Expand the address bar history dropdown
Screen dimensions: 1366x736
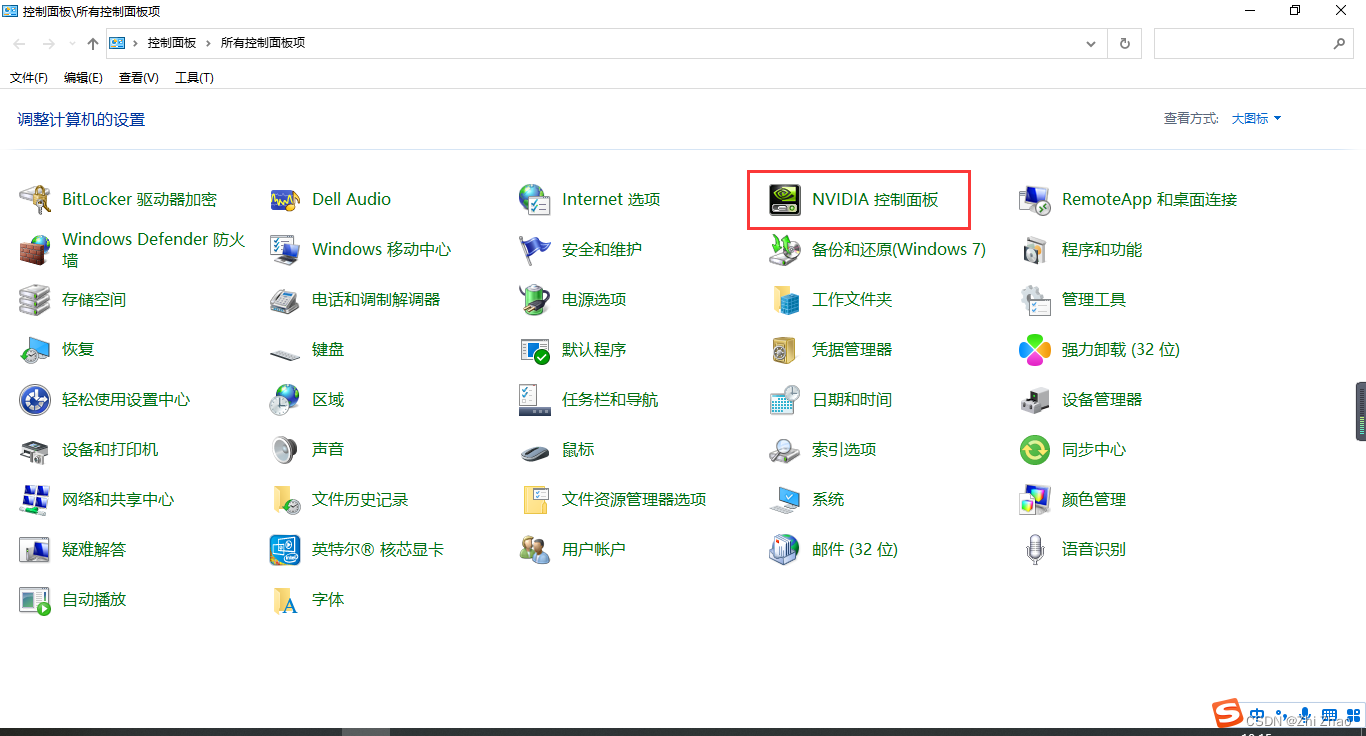tap(1091, 43)
